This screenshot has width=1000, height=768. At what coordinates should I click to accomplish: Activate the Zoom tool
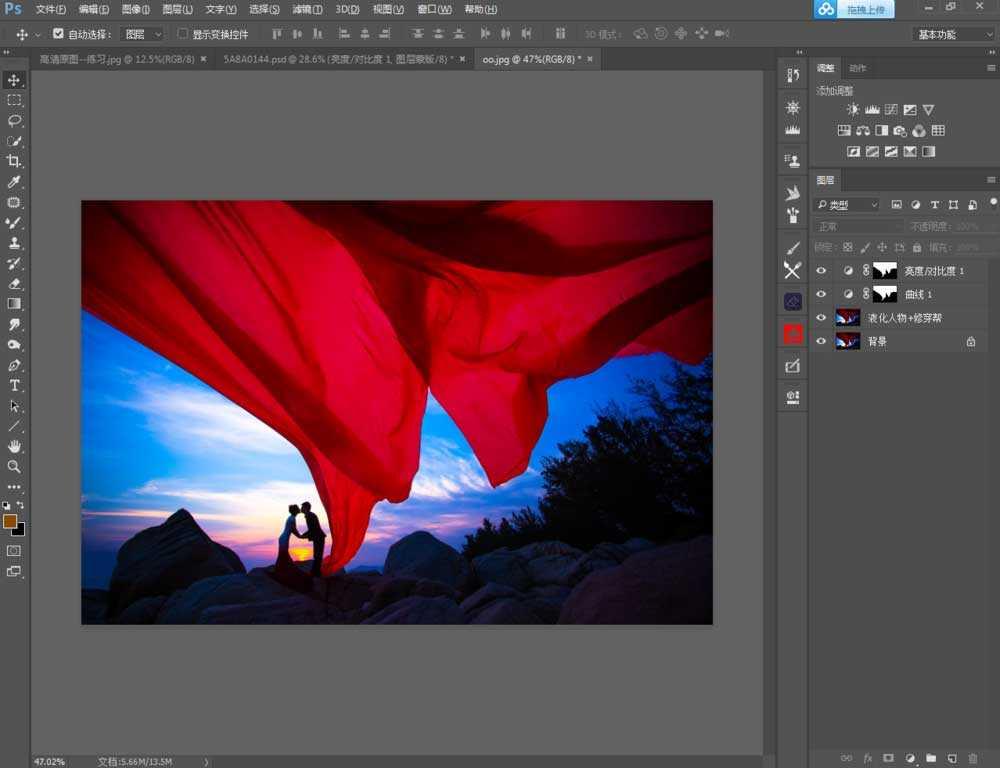[x=14, y=466]
